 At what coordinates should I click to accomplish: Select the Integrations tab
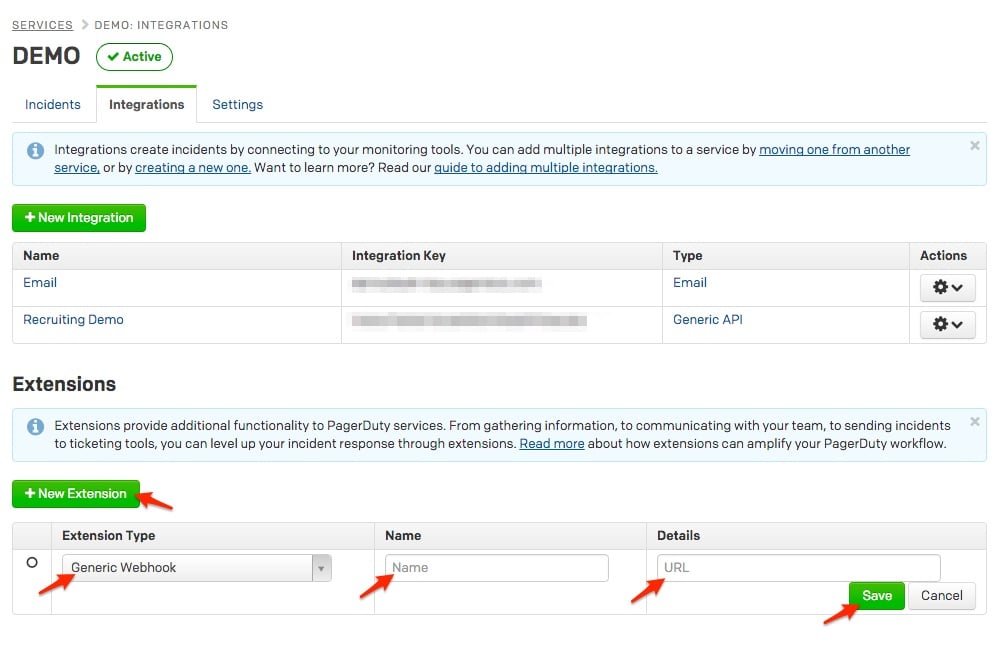(x=146, y=104)
